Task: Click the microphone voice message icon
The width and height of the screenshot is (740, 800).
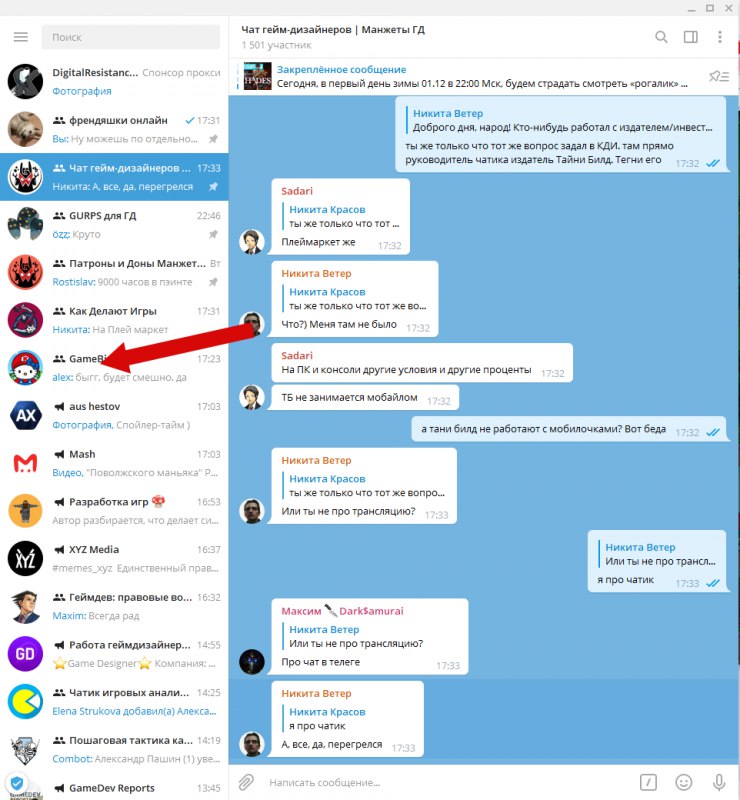Action: [719, 782]
